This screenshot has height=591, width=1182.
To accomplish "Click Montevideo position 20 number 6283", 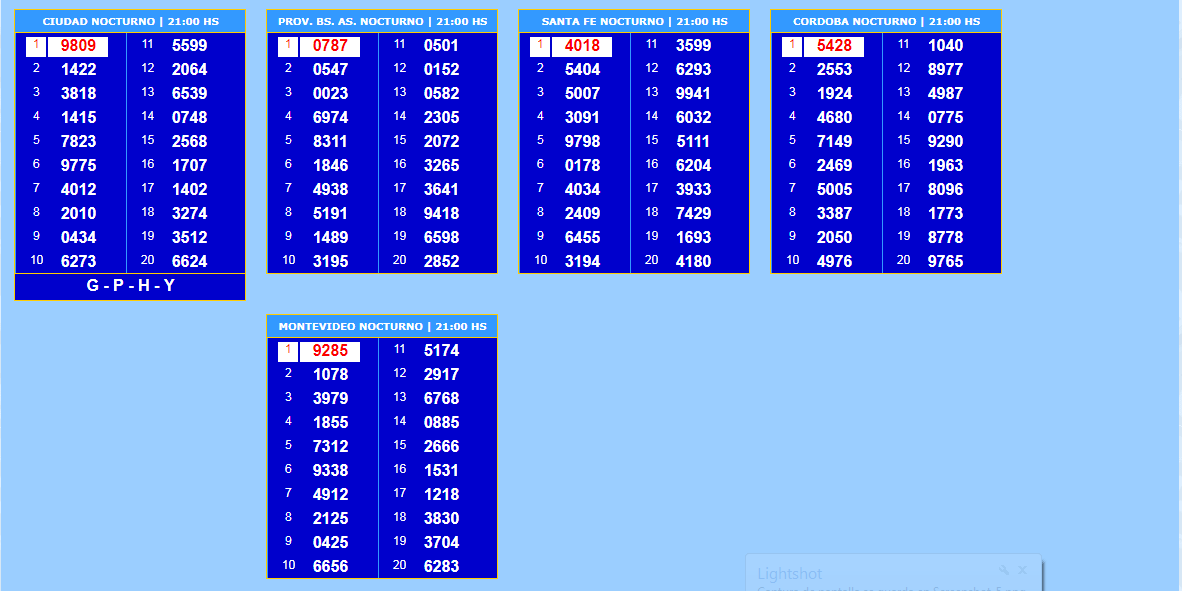I will point(441,566).
